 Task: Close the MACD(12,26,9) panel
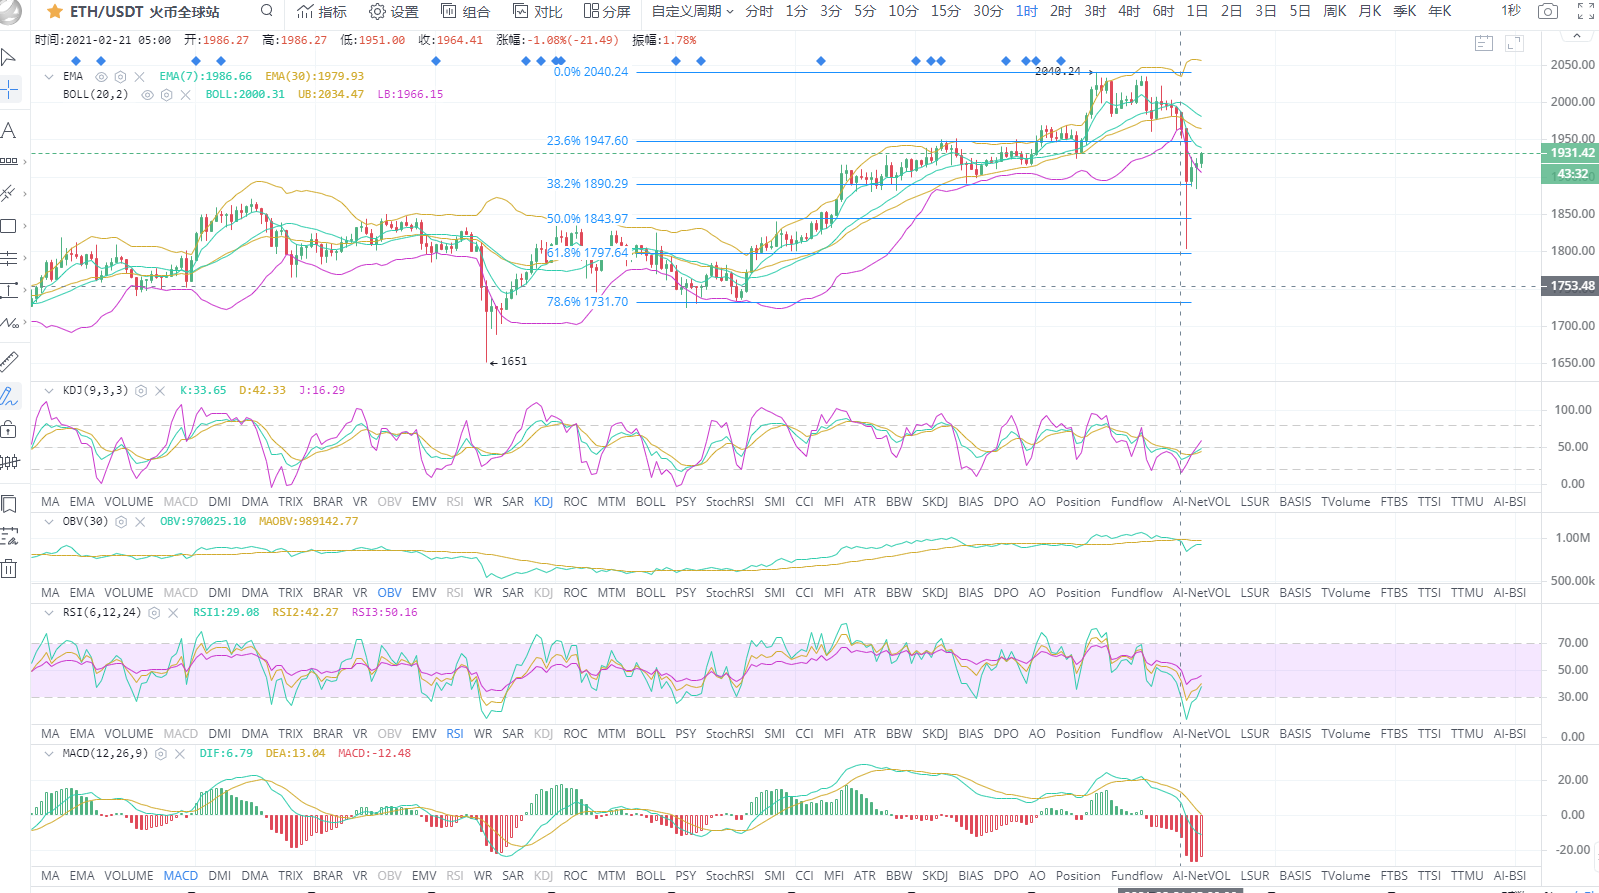[180, 754]
